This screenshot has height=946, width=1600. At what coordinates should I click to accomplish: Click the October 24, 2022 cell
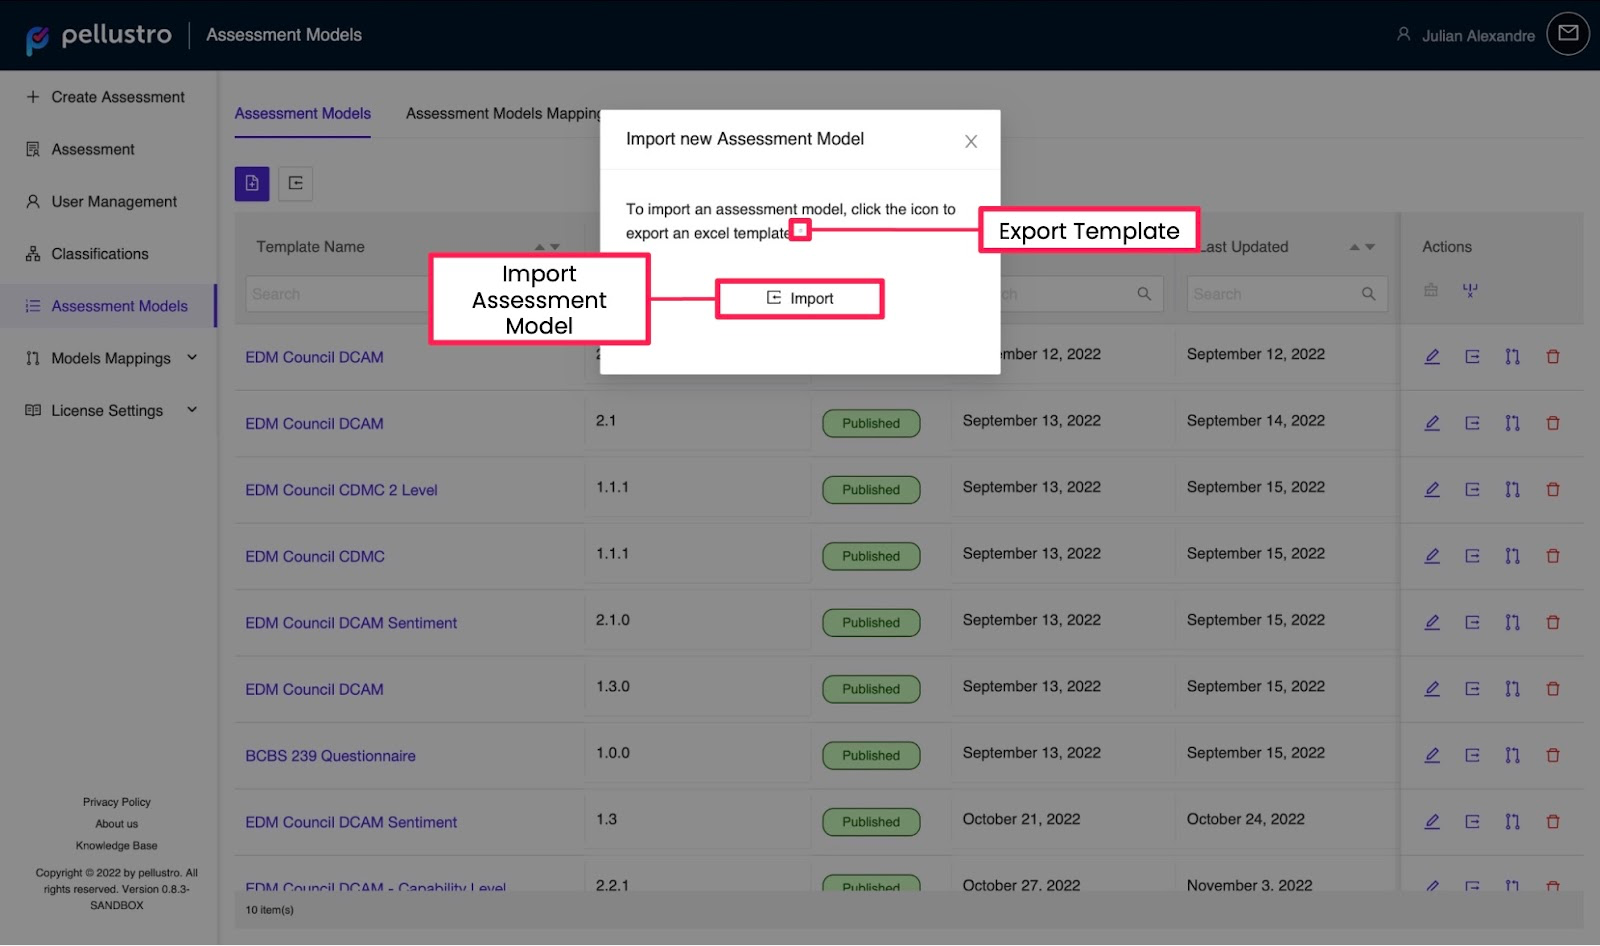[1246, 819]
